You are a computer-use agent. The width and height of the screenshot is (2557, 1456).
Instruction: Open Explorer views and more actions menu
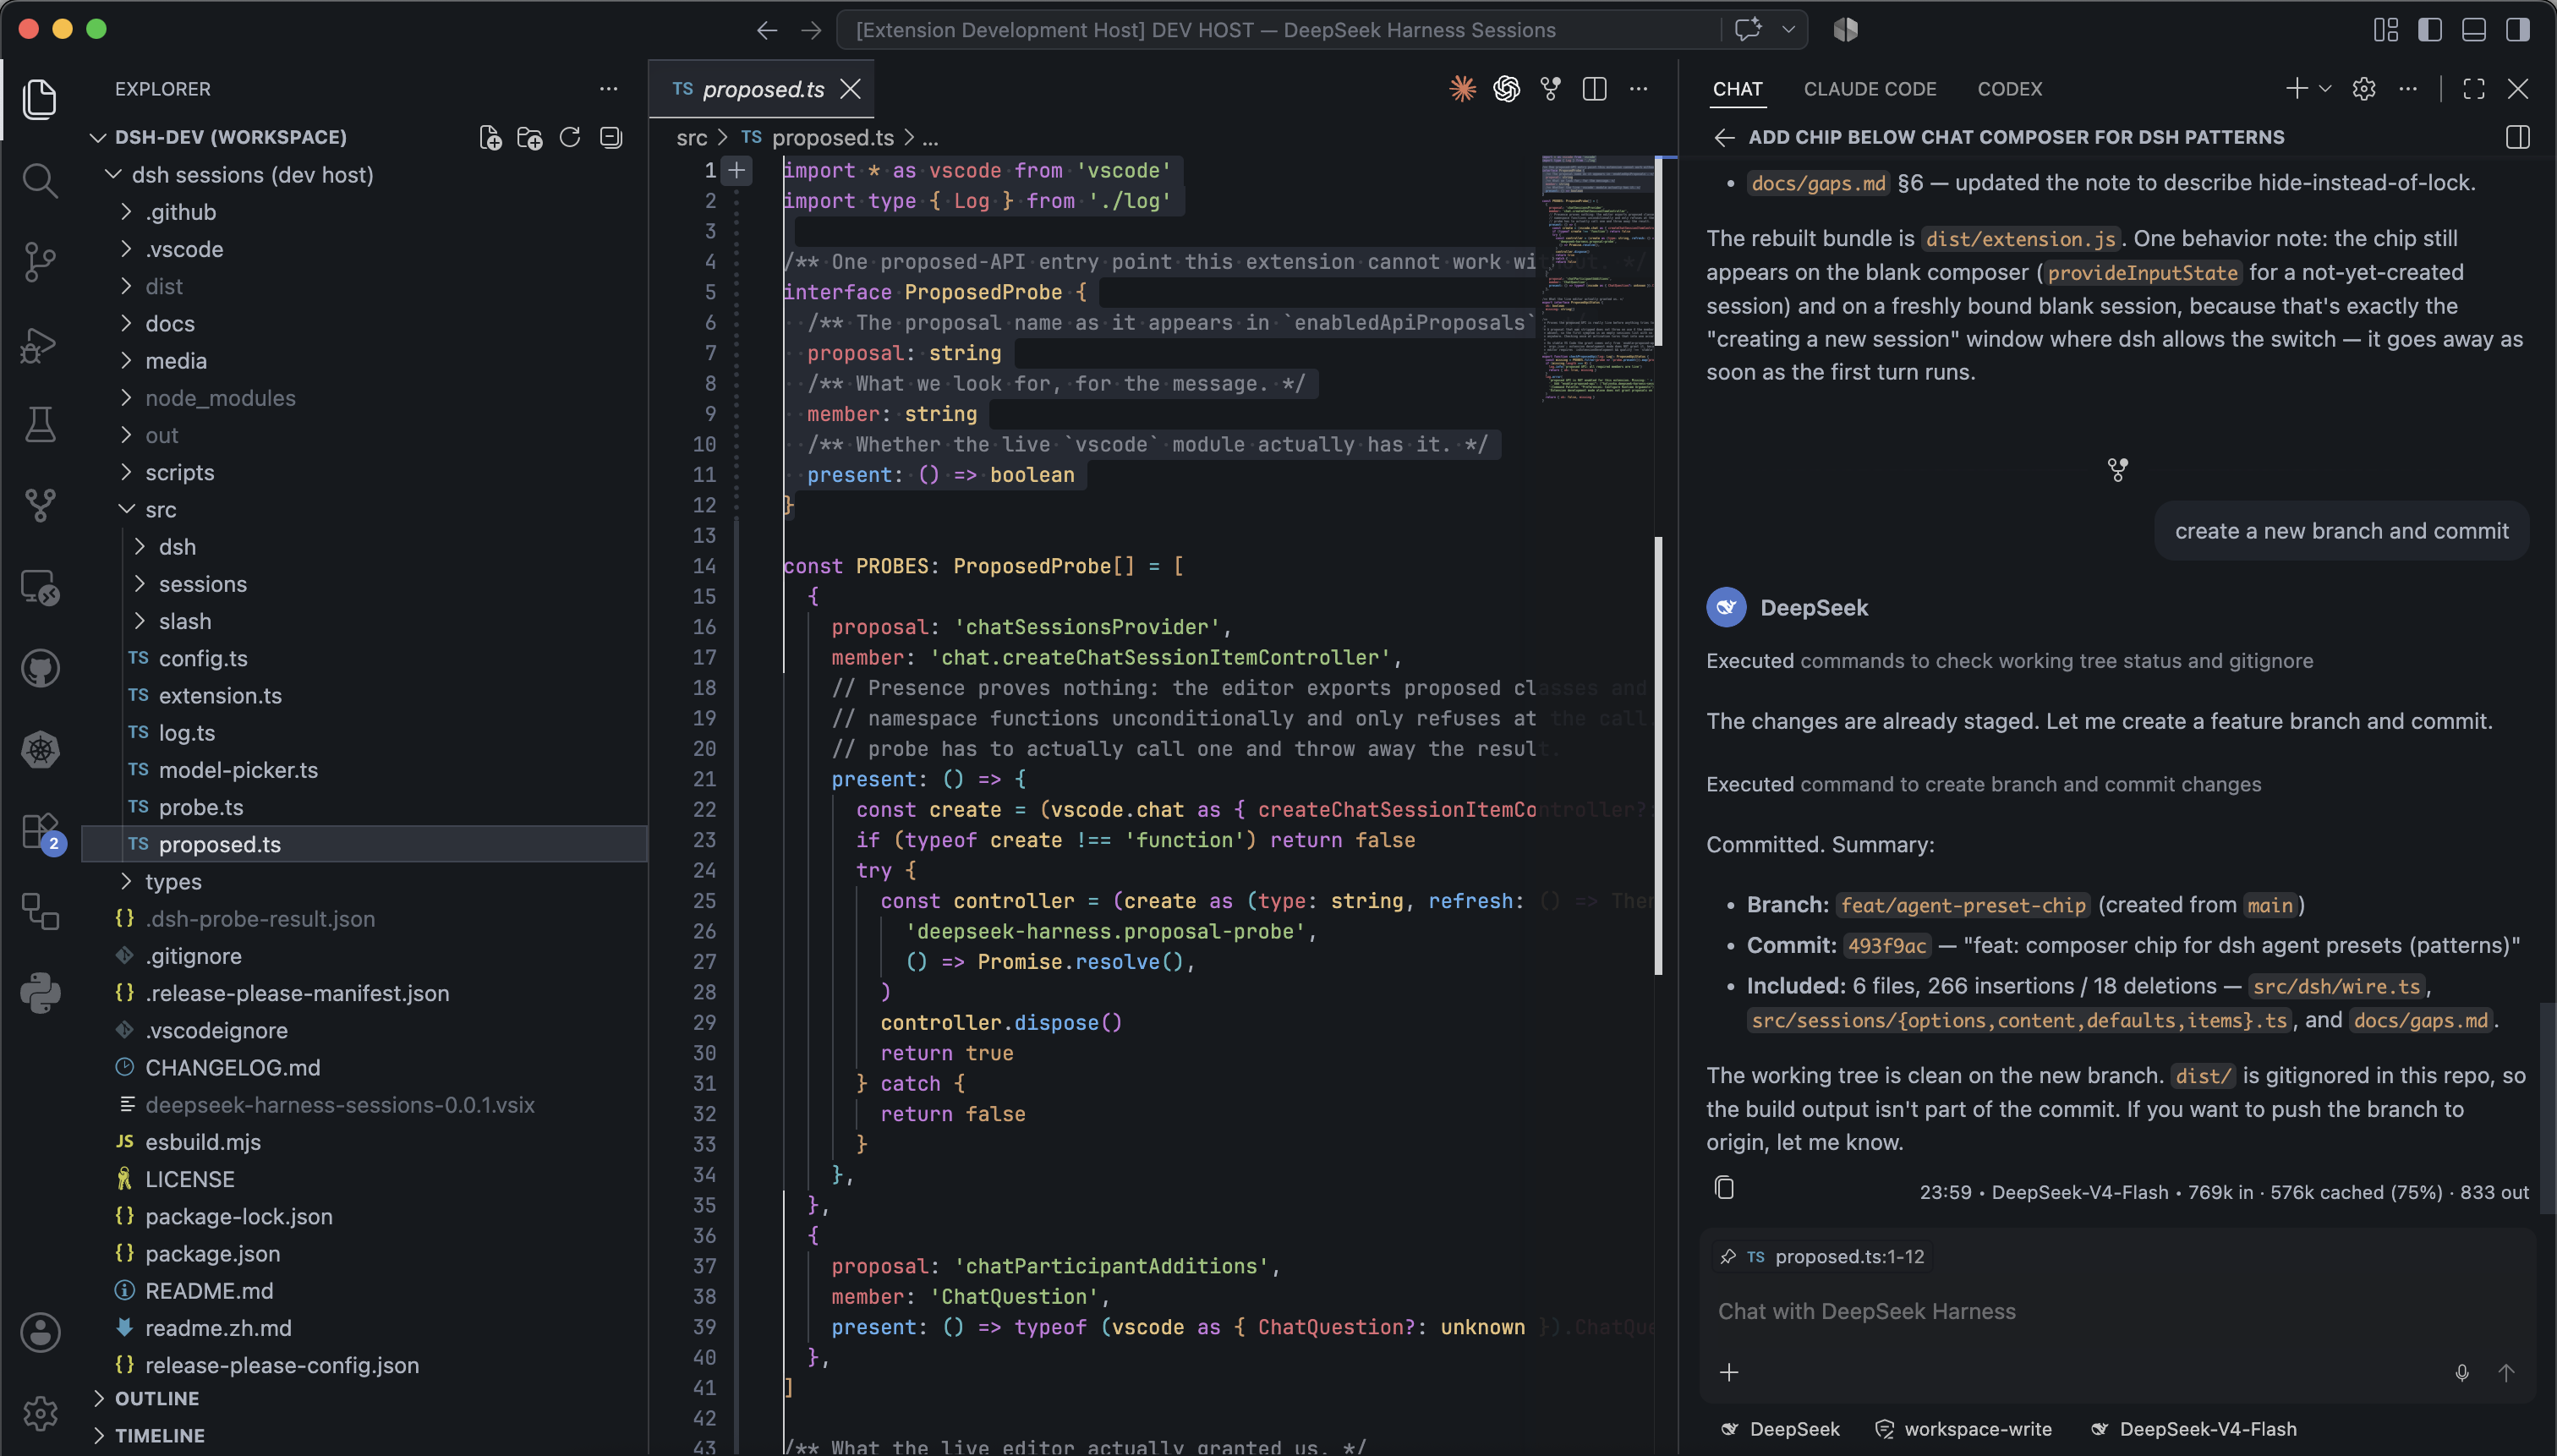608,89
